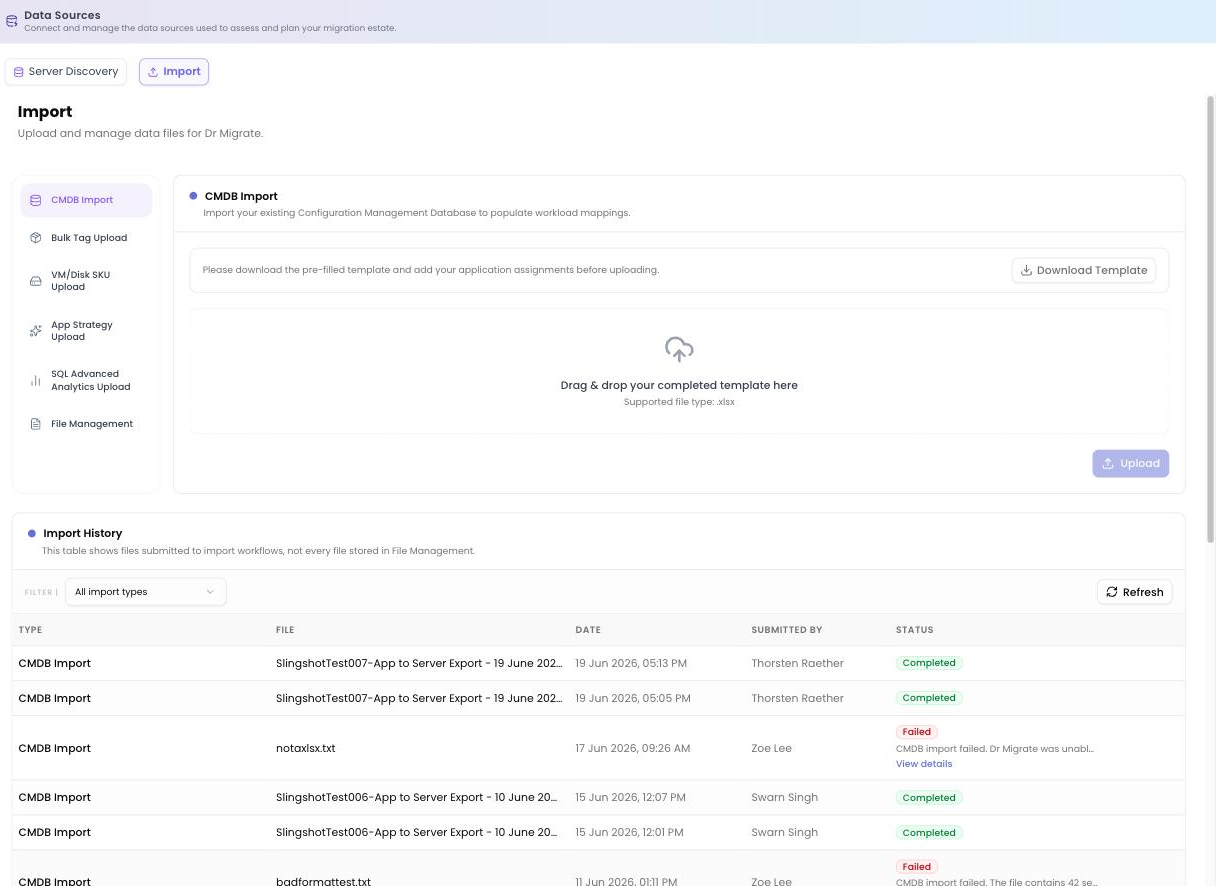Image resolution: width=1216 pixels, height=886 pixels.
Task: Open App Strategy Upload section
Action: pyautogui.click(x=86, y=331)
